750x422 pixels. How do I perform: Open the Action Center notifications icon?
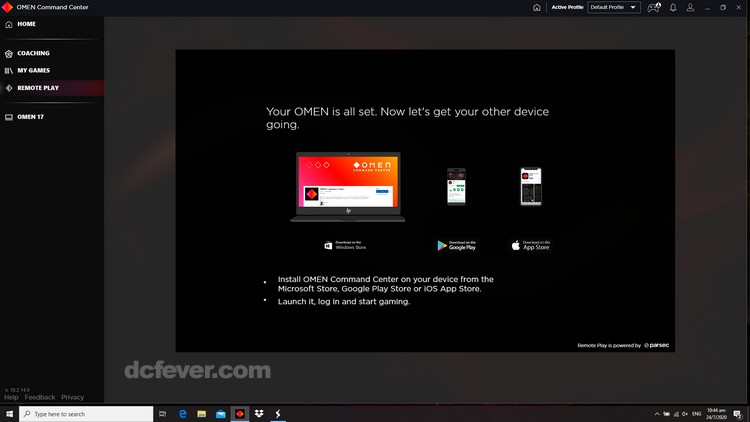coord(737,414)
